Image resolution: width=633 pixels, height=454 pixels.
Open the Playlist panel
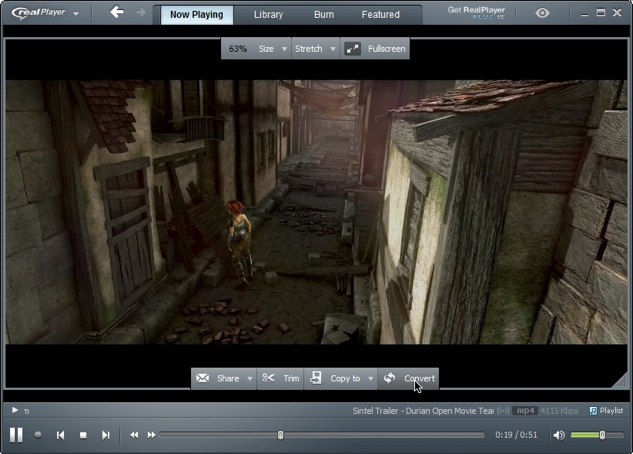pyautogui.click(x=606, y=410)
